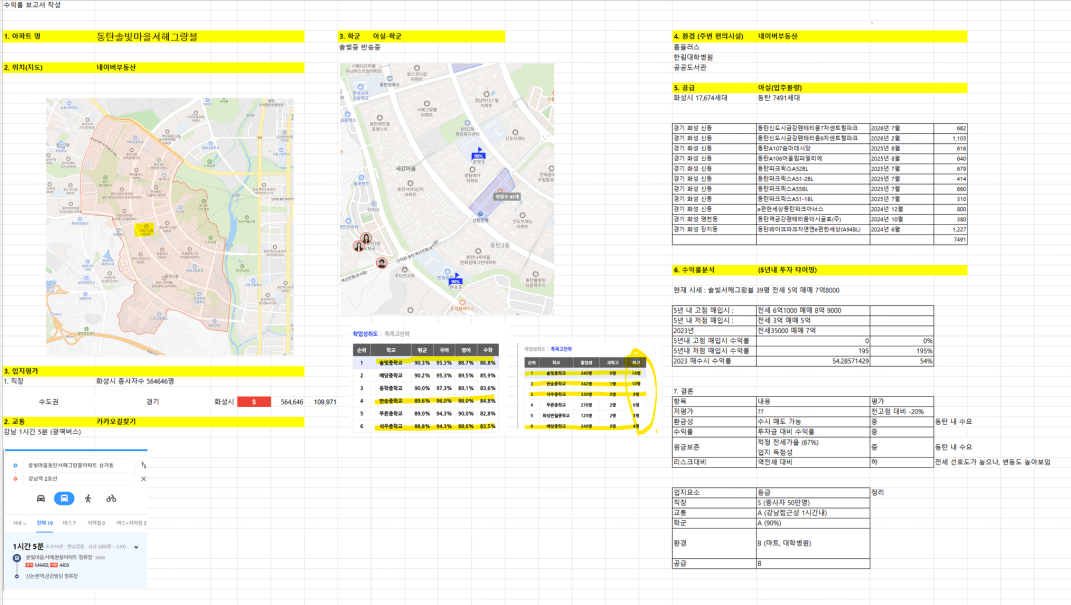Select the '6. 수익률분석' header cell
The width and height of the screenshot is (1071, 605).
[x=714, y=270]
